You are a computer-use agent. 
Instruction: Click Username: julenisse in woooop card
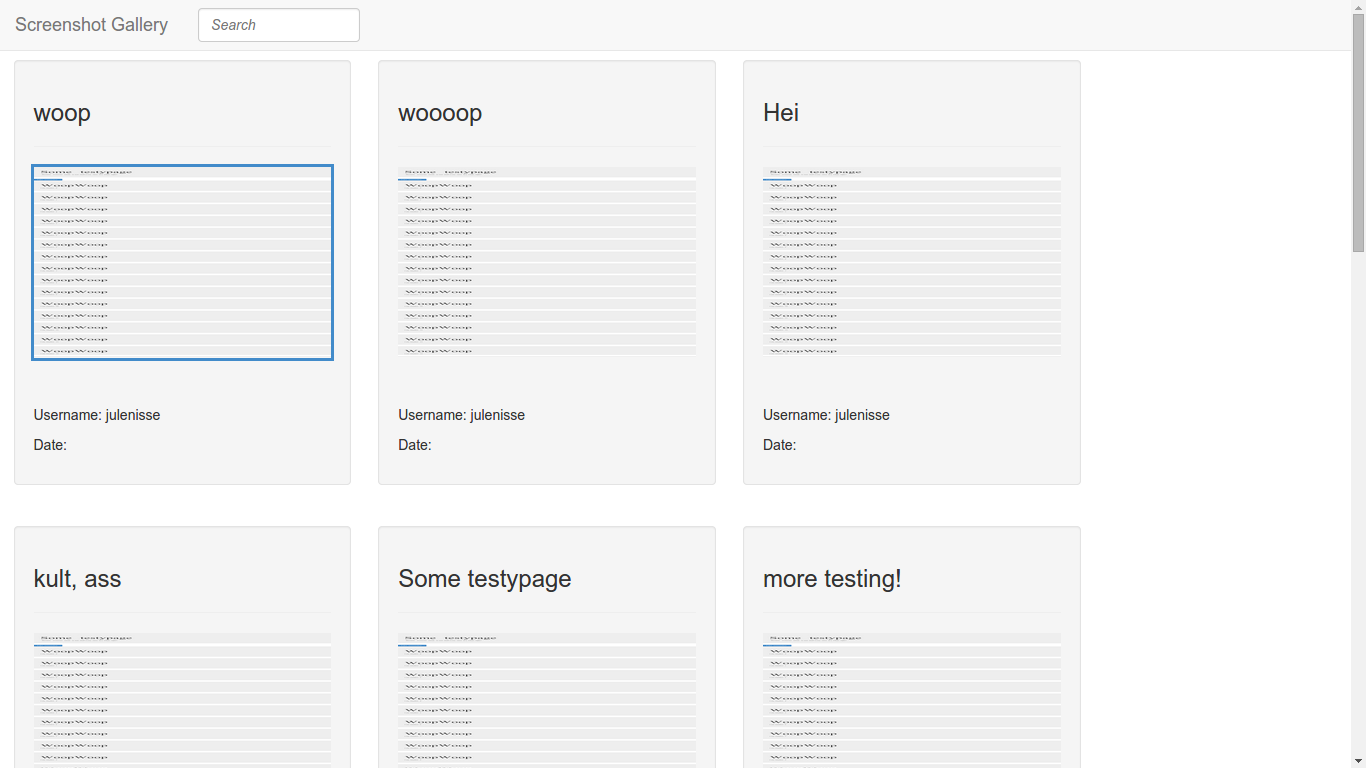click(x=462, y=415)
